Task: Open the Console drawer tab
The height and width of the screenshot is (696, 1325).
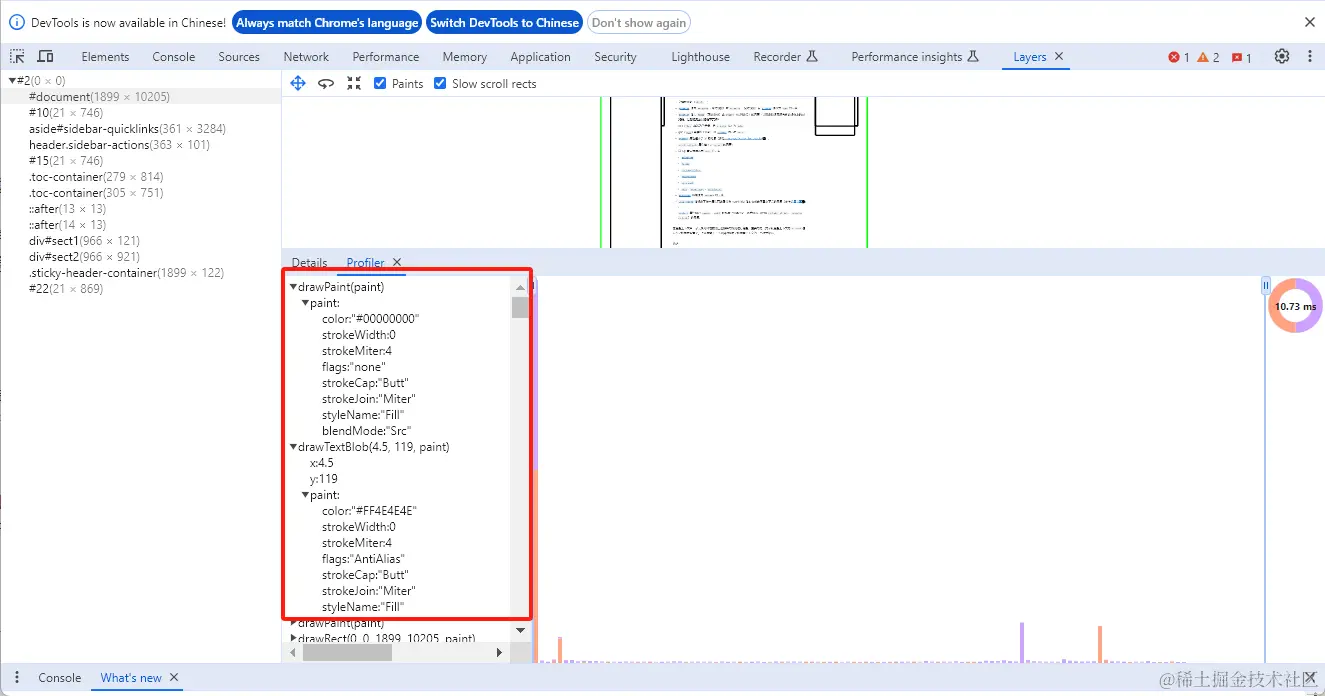Action: pos(60,678)
